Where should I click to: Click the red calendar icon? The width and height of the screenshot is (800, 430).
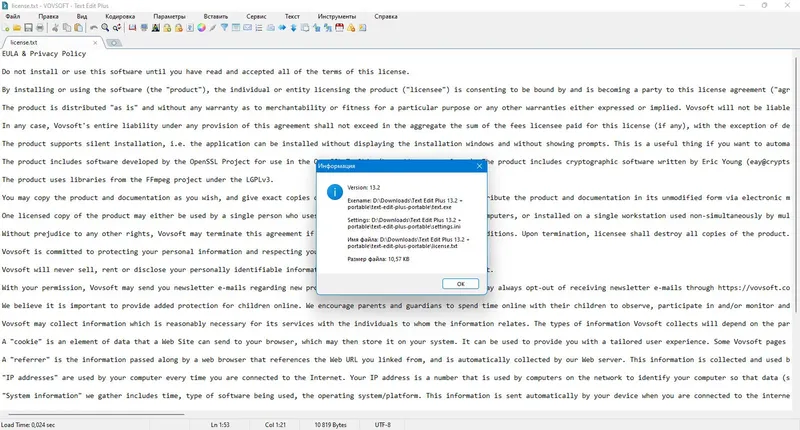pos(339,28)
